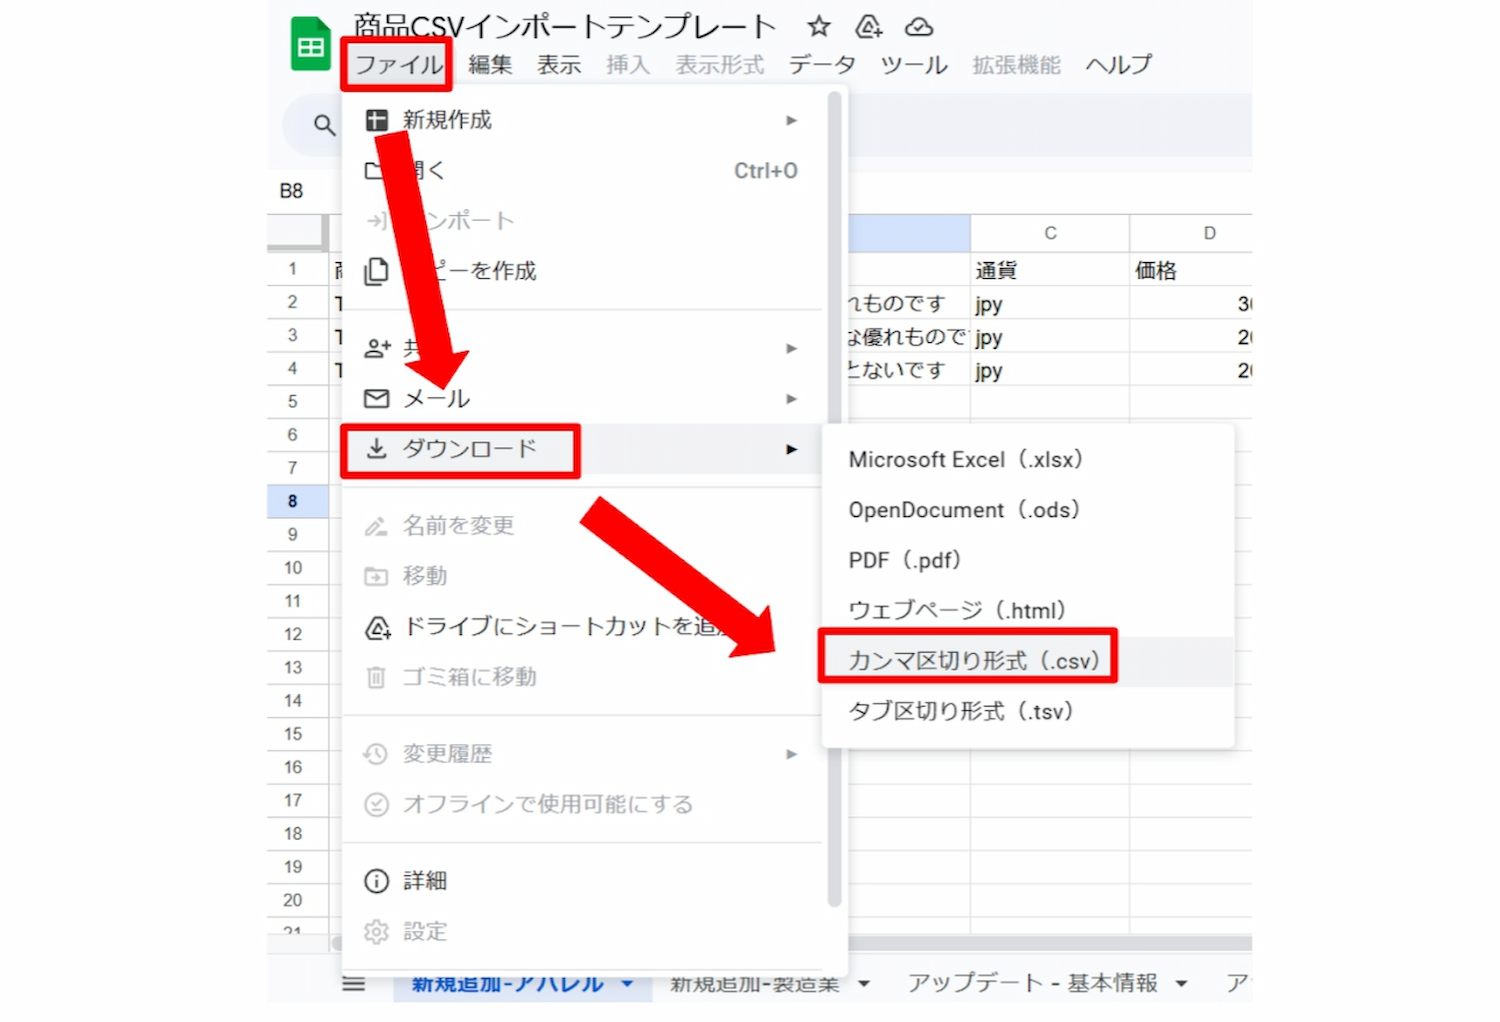Expand the メール submenu arrow

(x=791, y=399)
